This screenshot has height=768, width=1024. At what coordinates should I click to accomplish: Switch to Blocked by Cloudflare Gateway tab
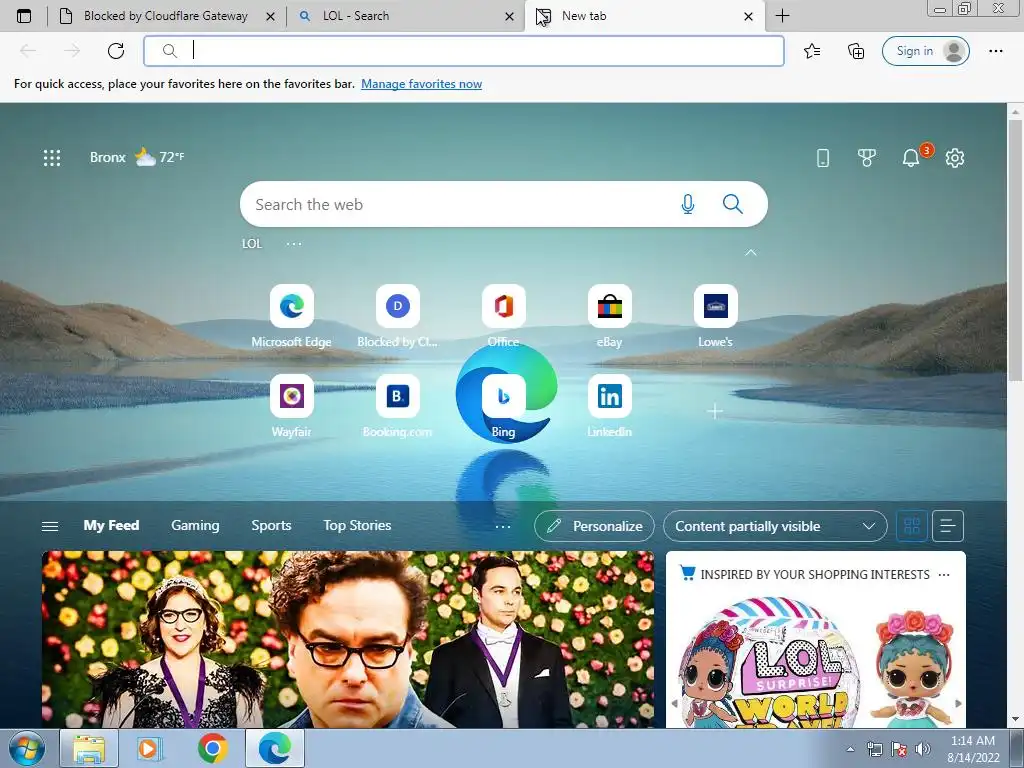coord(165,16)
